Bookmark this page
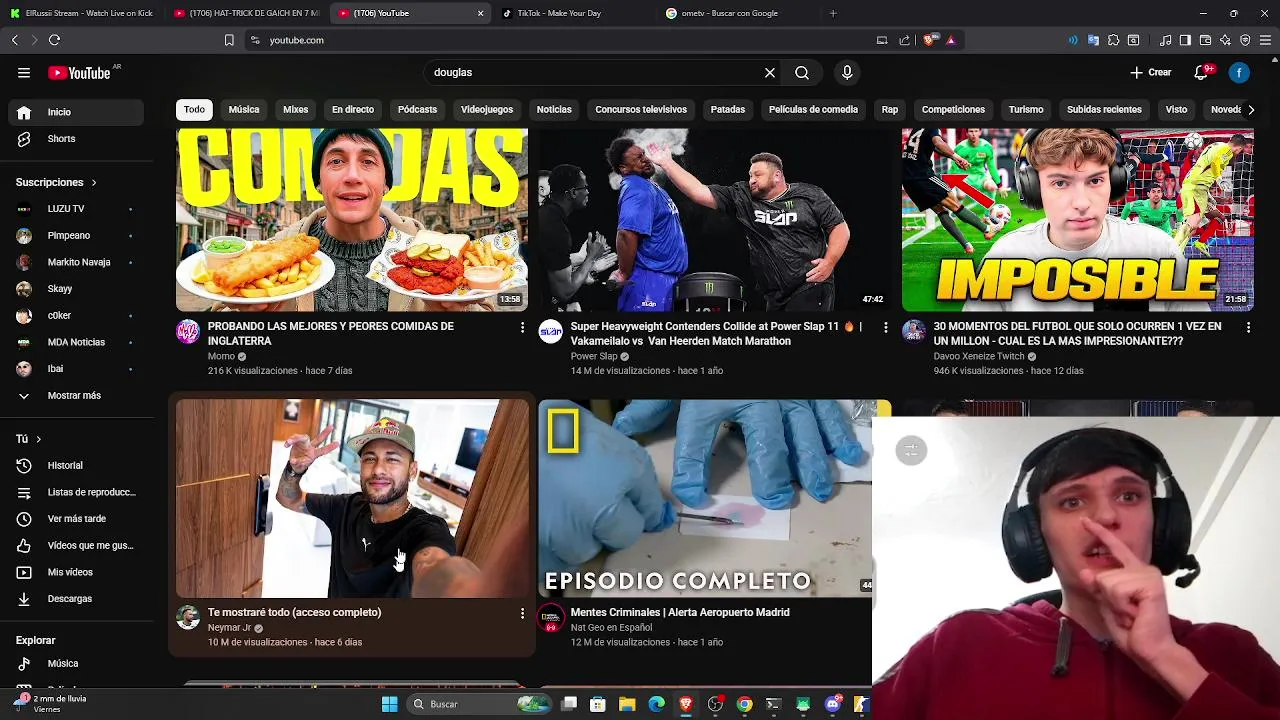The image size is (1280, 720). [x=229, y=40]
